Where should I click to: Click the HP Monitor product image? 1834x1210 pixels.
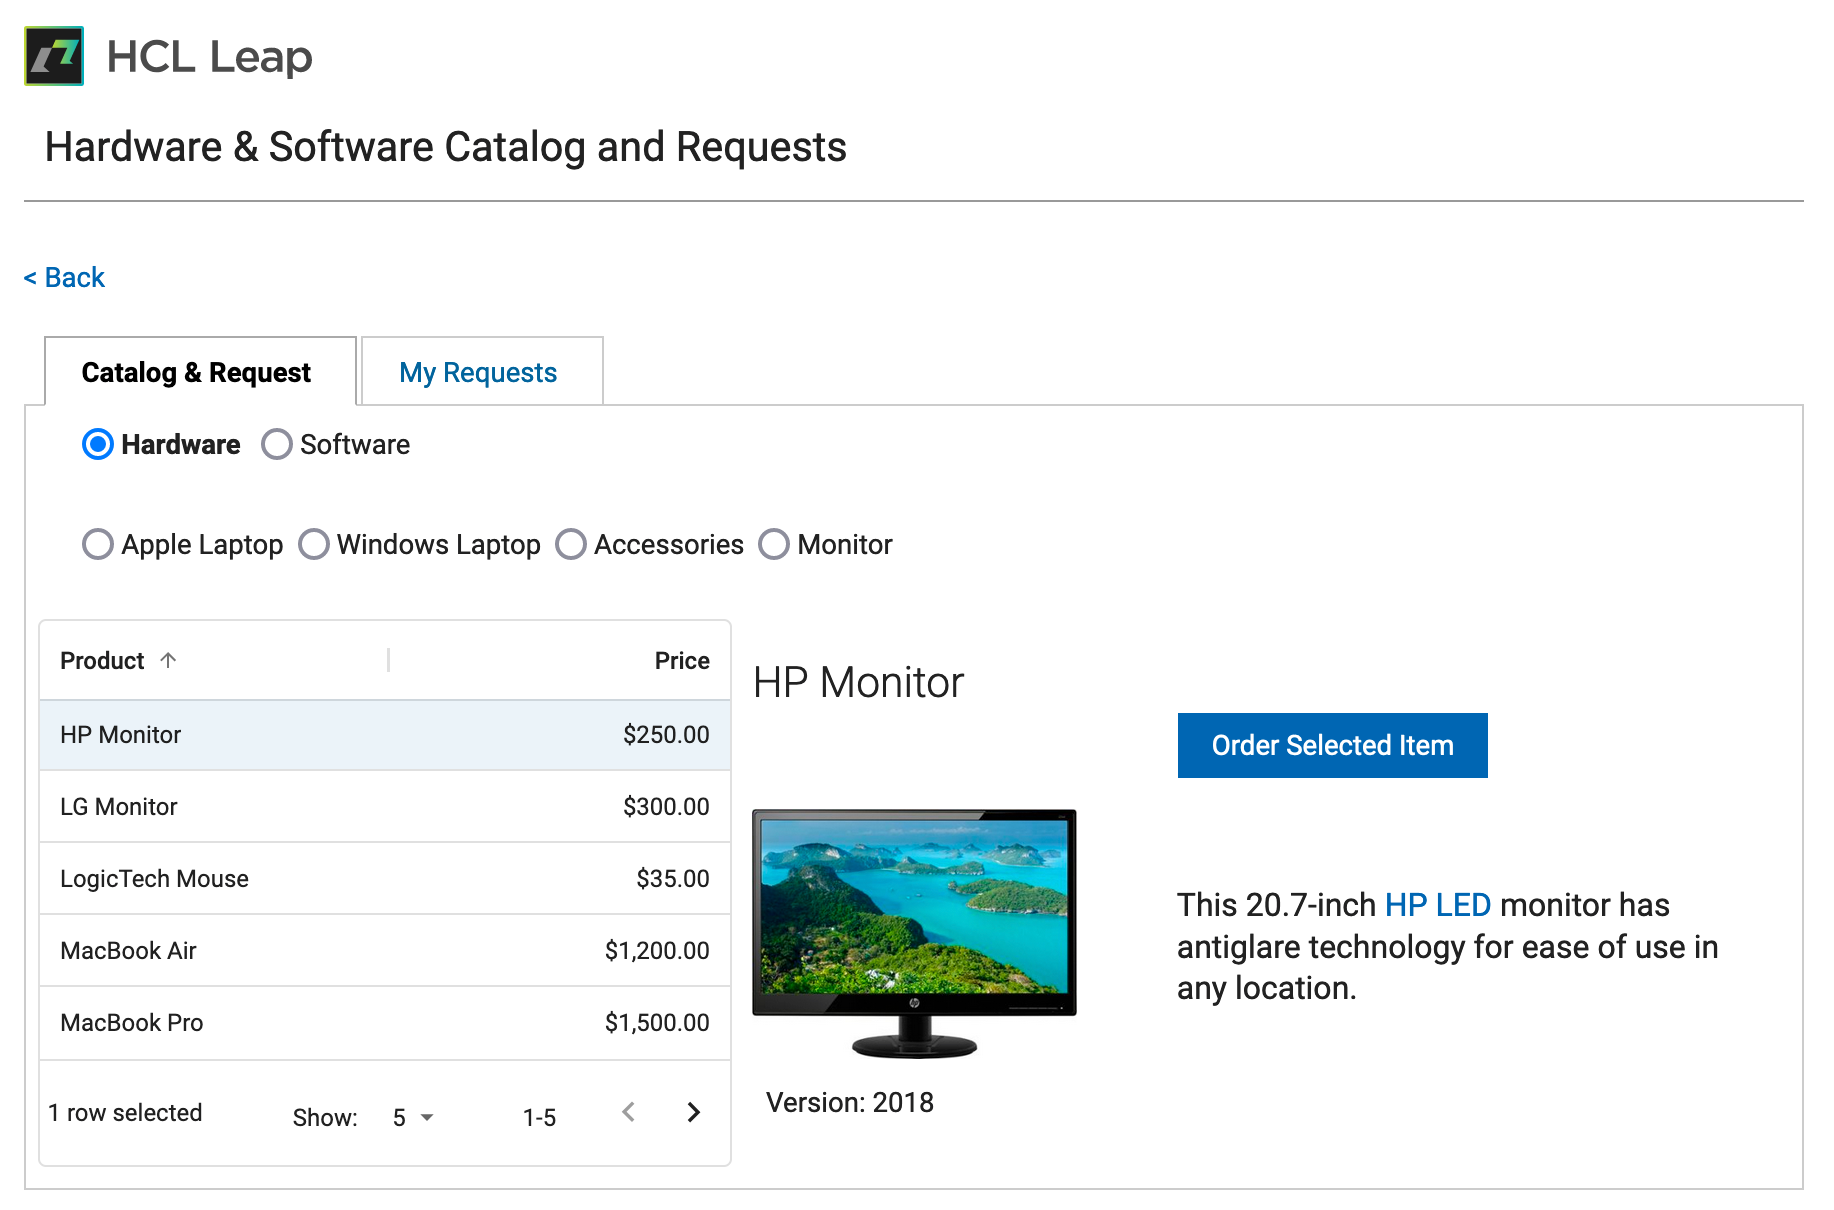pos(914,933)
